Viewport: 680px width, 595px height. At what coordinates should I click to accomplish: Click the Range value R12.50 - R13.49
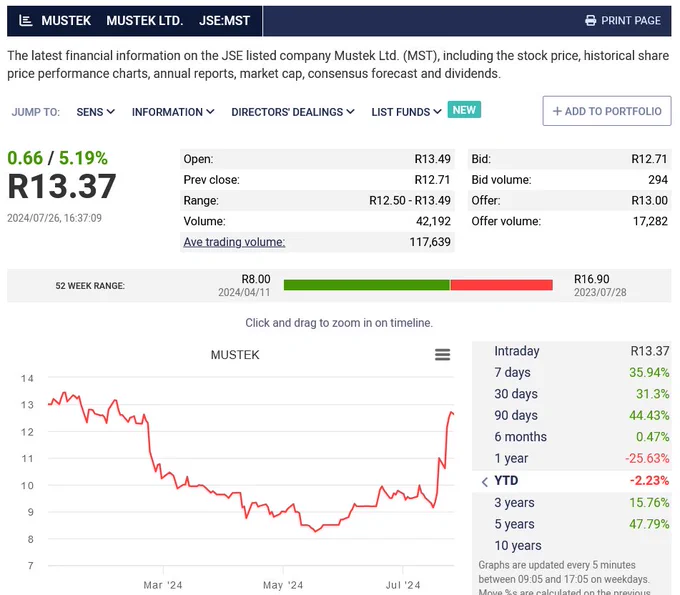tap(410, 200)
